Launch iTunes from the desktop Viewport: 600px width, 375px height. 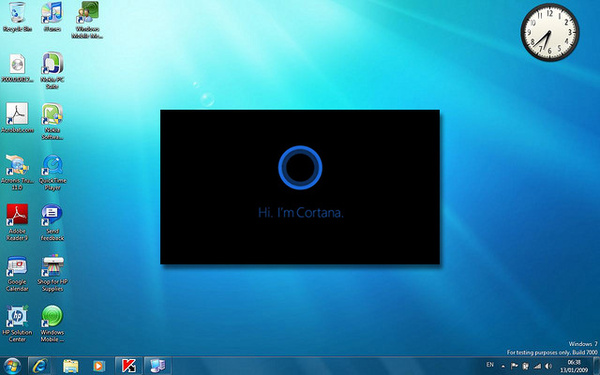52,17
